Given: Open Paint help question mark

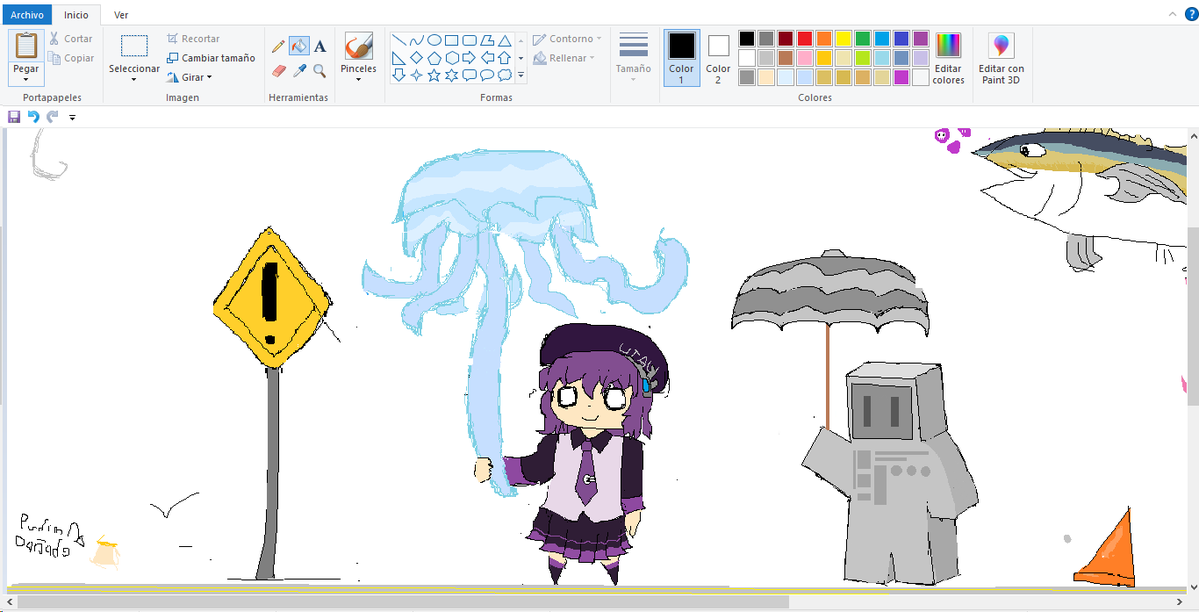Looking at the screenshot, I should point(1191,14).
